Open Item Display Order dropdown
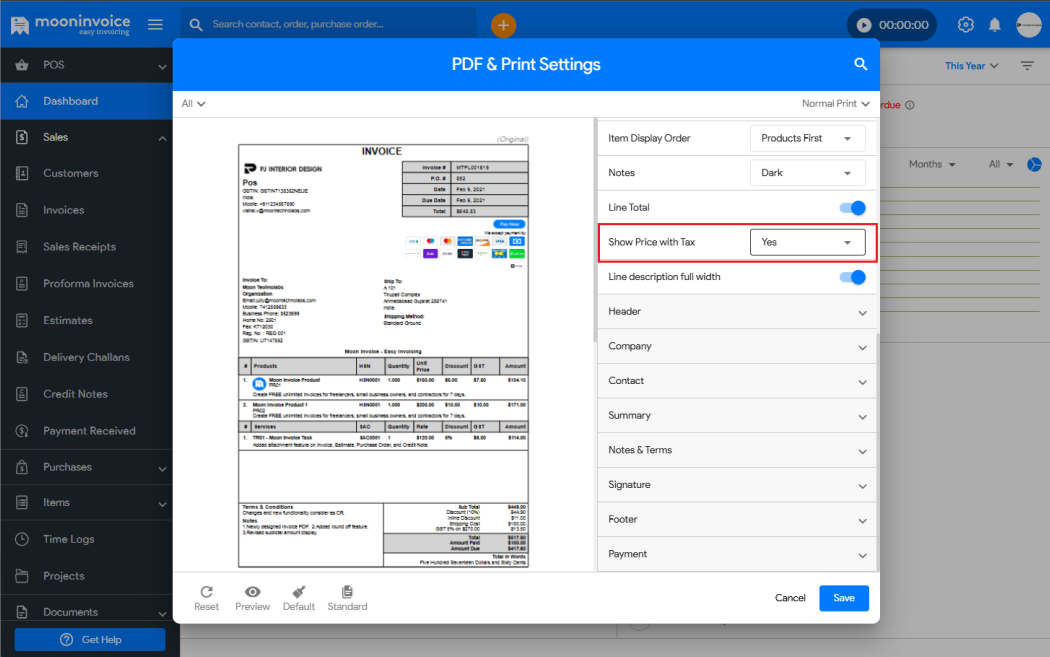 pos(807,138)
